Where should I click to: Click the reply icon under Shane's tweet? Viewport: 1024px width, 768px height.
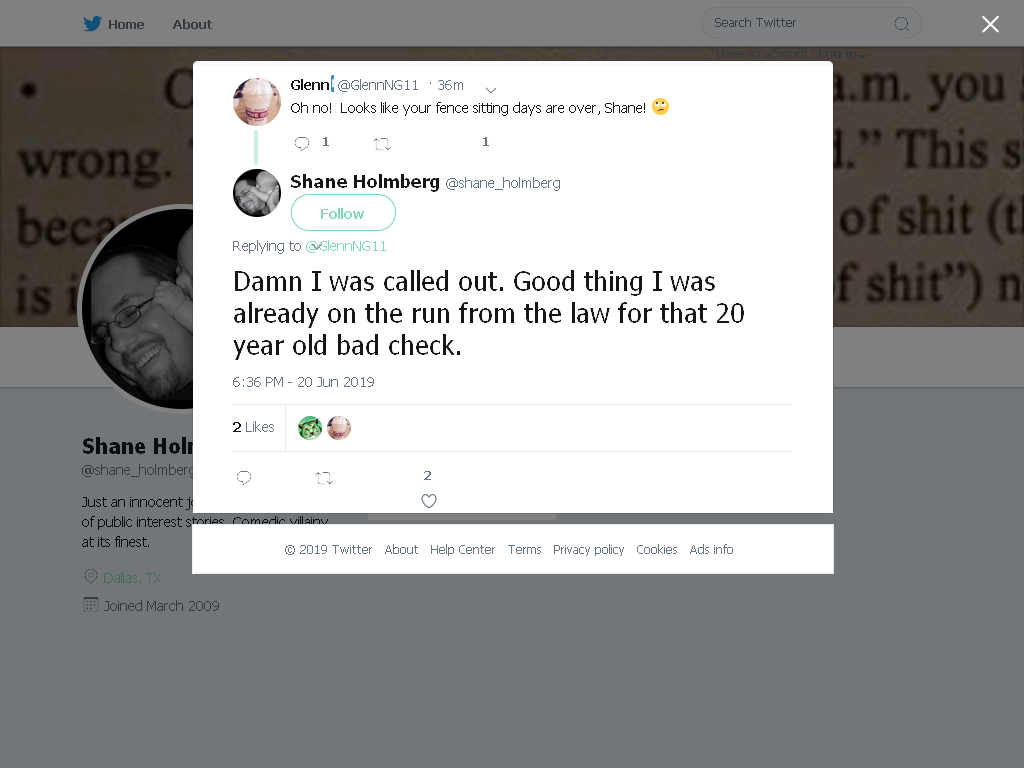coord(244,478)
